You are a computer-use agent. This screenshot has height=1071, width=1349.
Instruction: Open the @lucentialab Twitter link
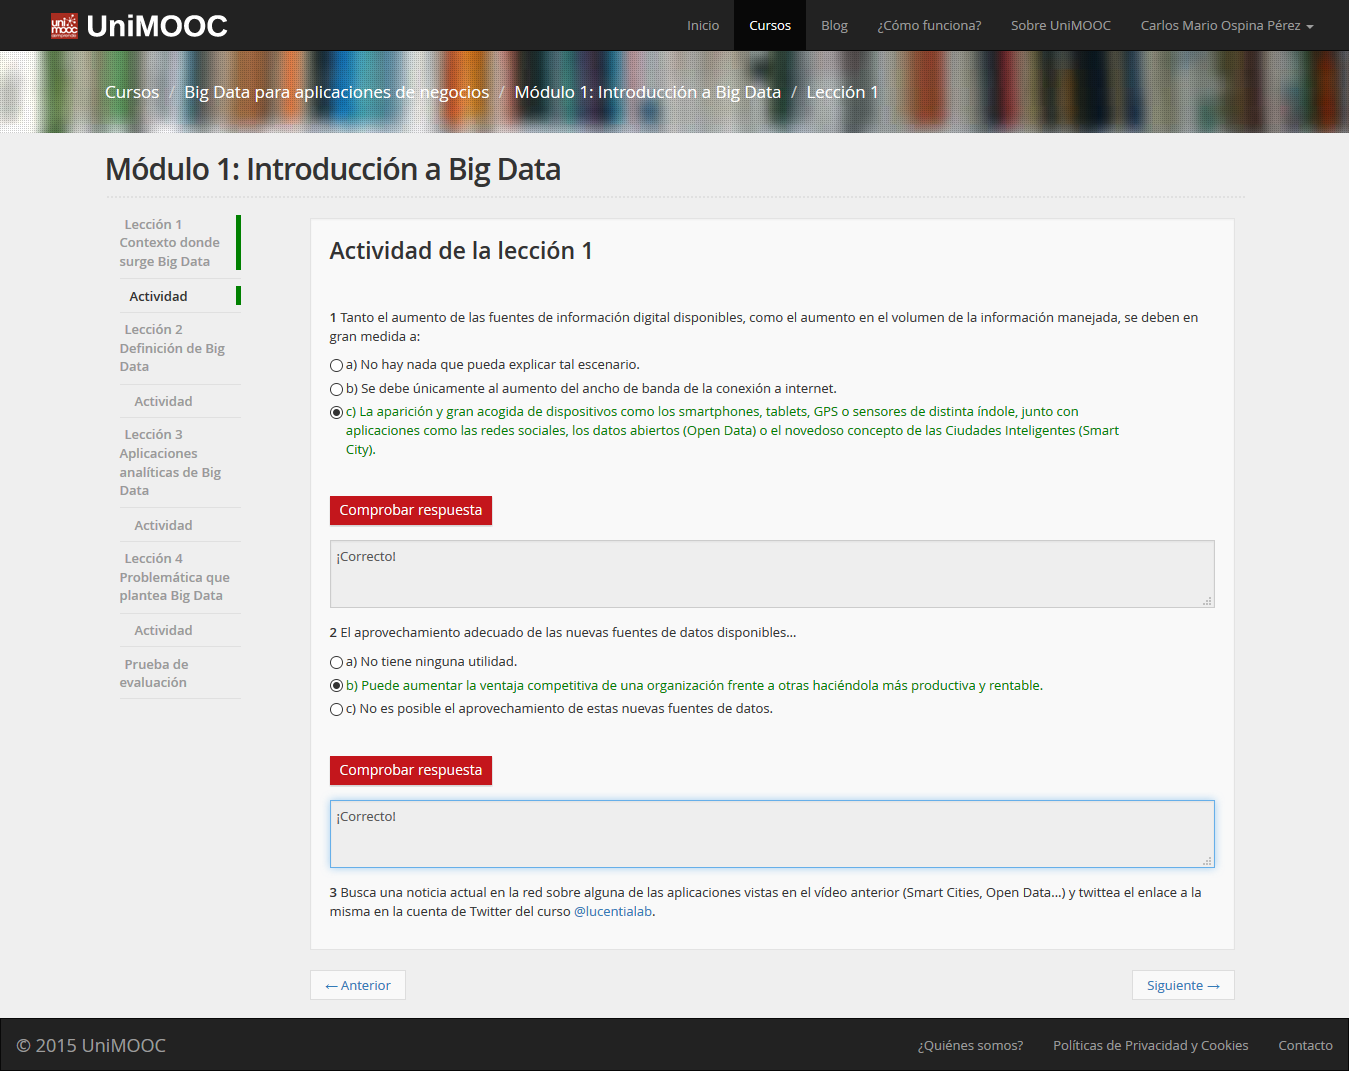(613, 912)
